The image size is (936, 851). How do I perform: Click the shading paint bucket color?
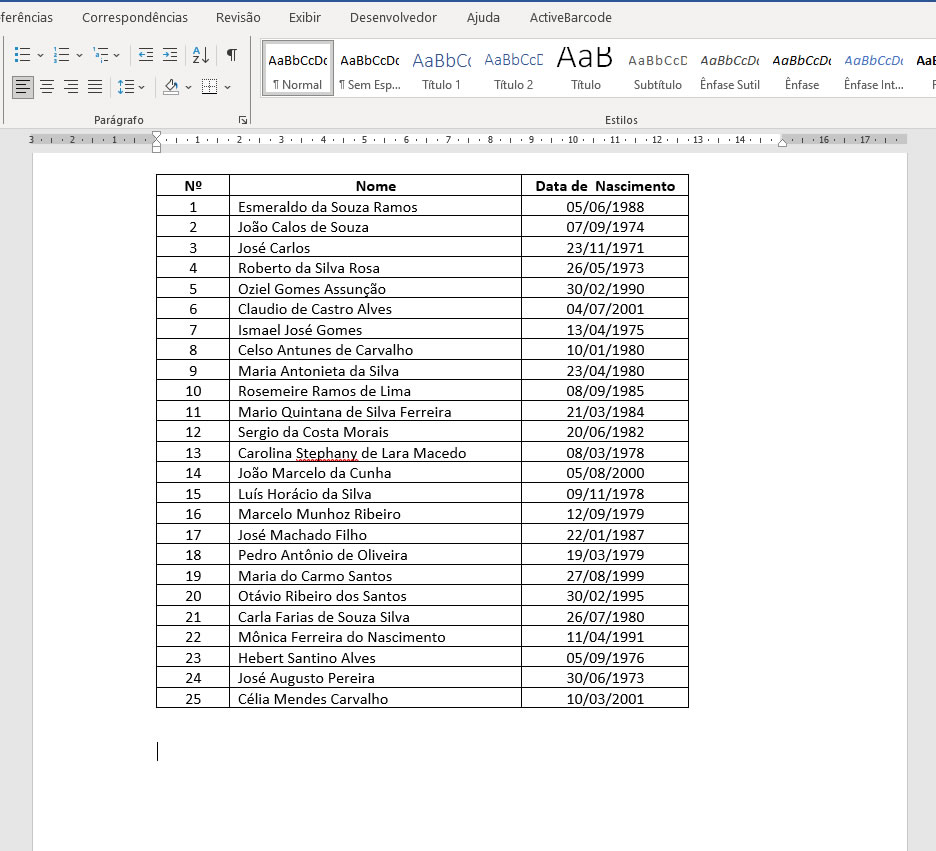(x=171, y=87)
